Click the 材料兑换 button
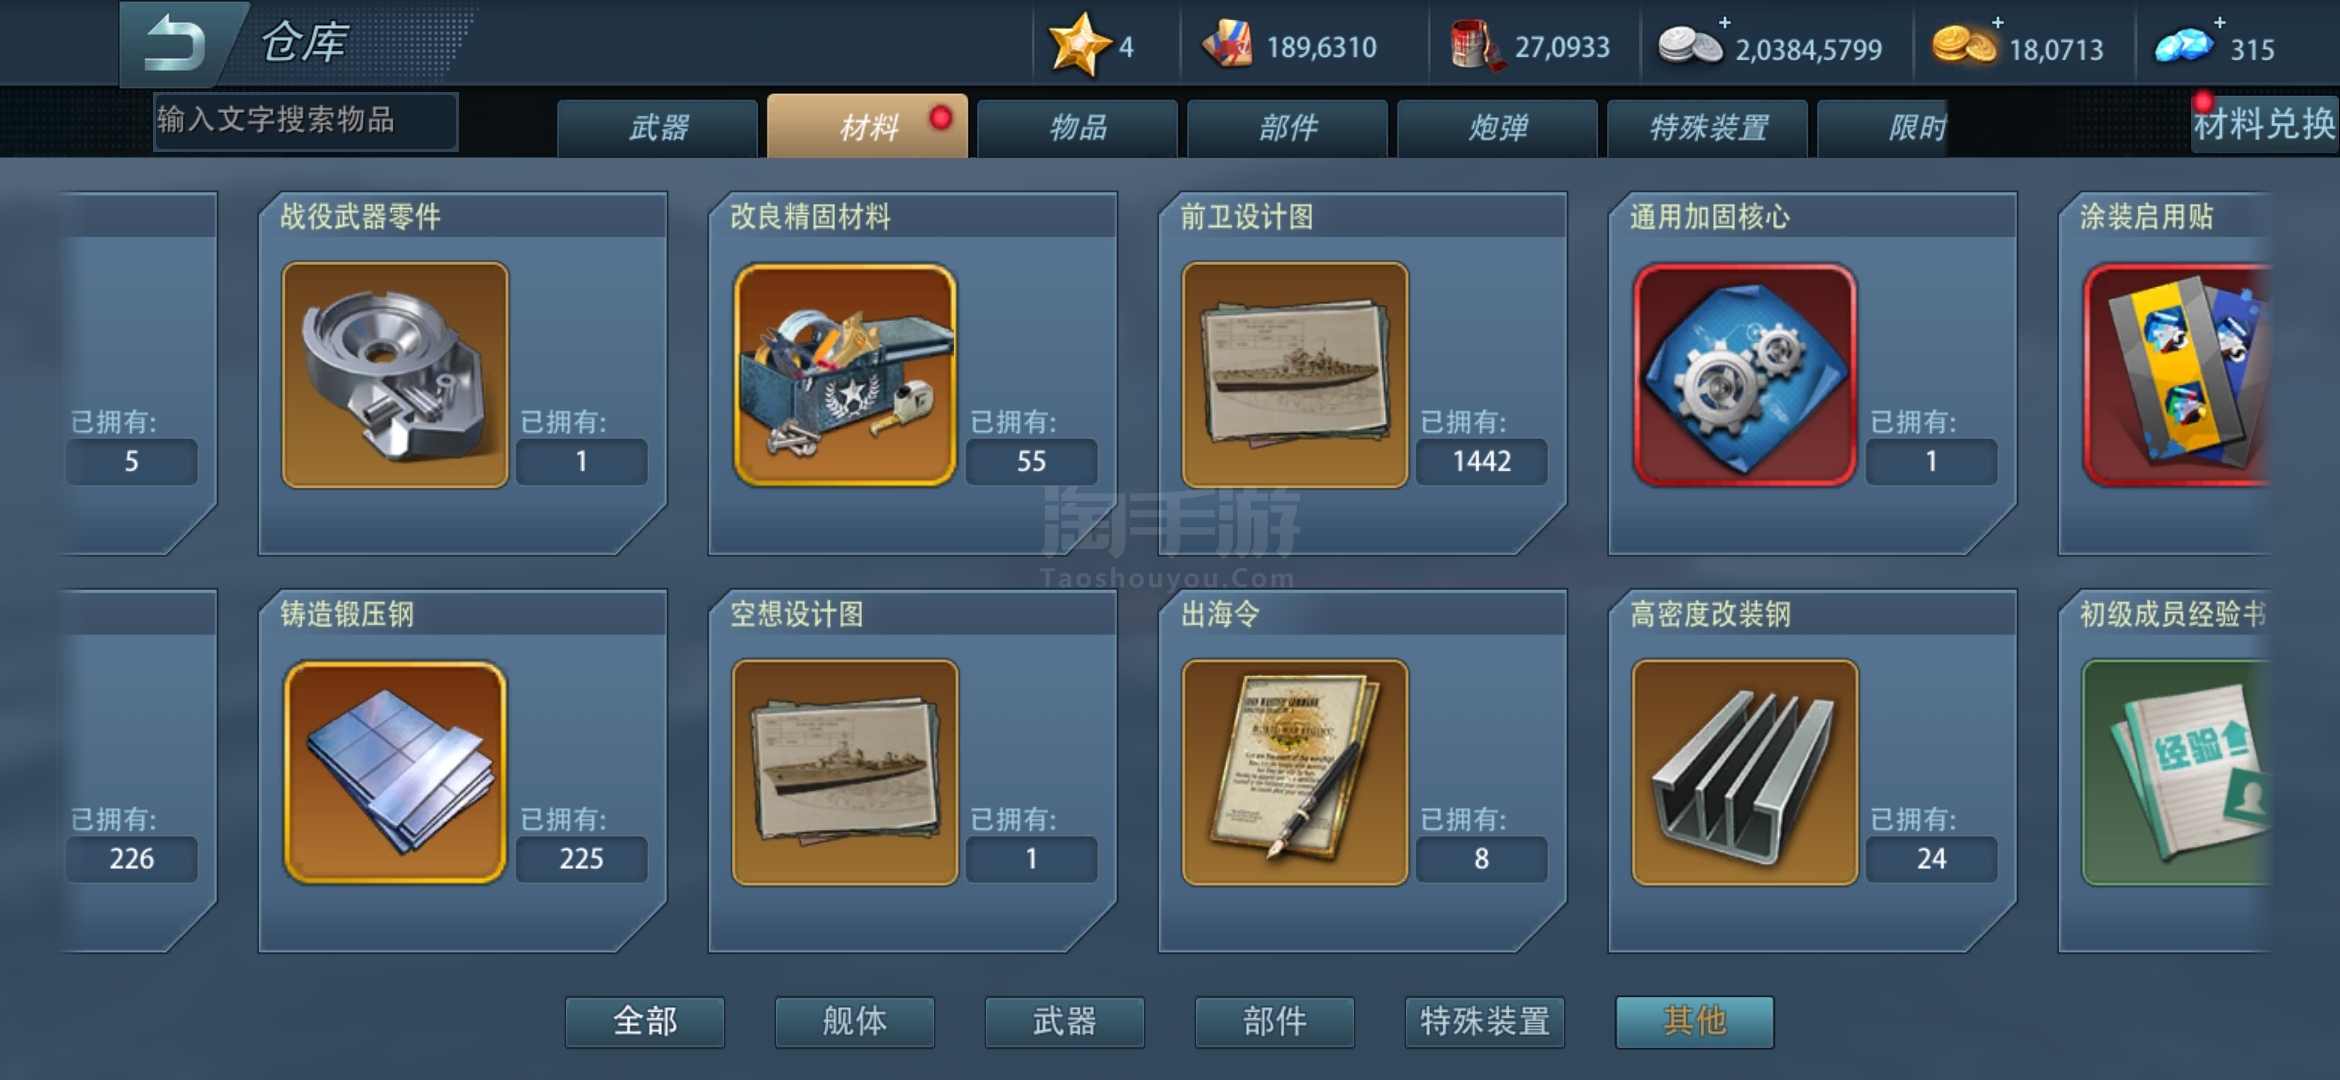 [2264, 124]
